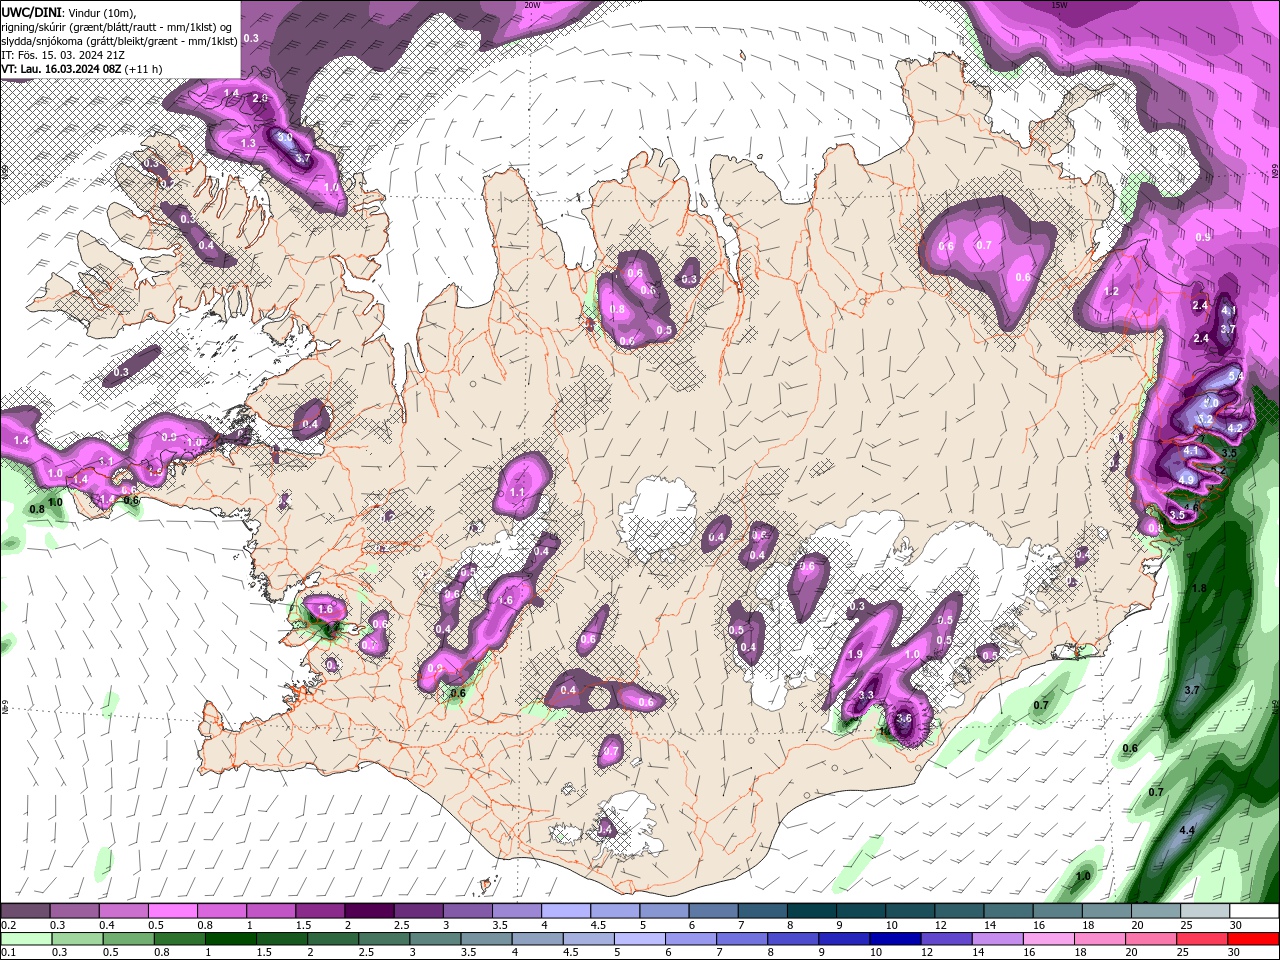1280x960 pixels.
Task: Click the 3.3 snowfall value on the map
Action: click(x=866, y=695)
